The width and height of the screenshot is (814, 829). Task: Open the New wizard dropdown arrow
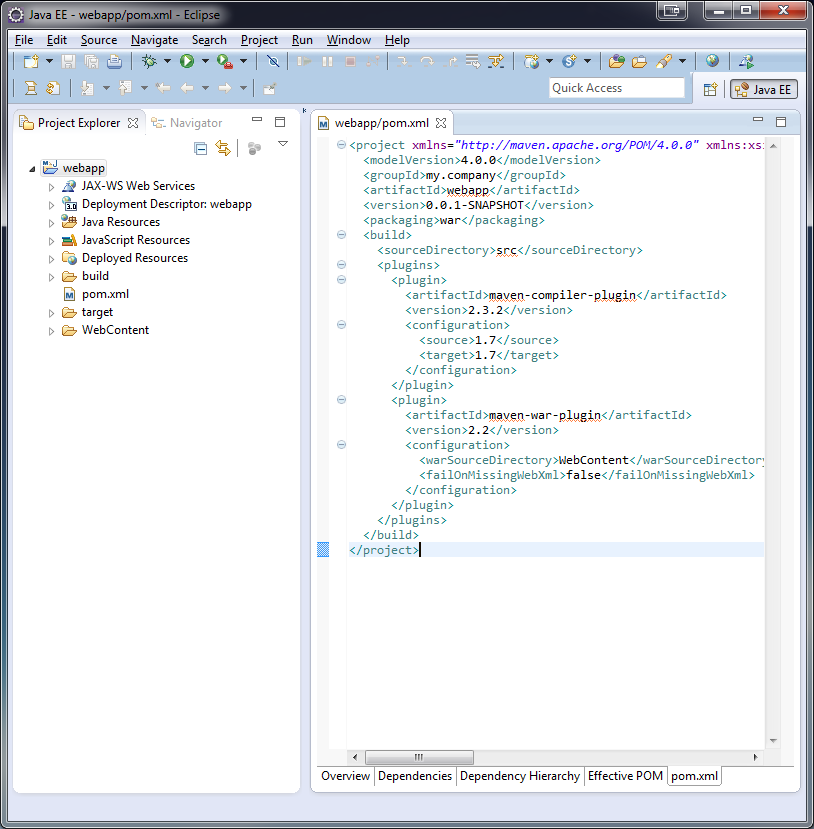(49, 61)
